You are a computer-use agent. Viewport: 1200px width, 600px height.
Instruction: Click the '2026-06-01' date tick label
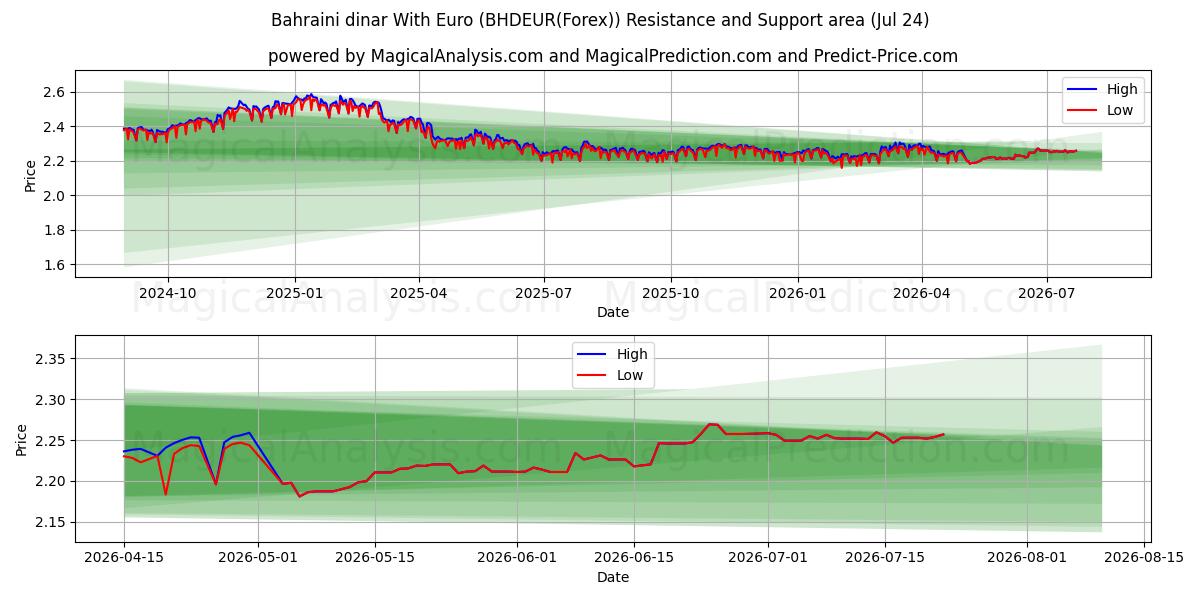click(517, 557)
